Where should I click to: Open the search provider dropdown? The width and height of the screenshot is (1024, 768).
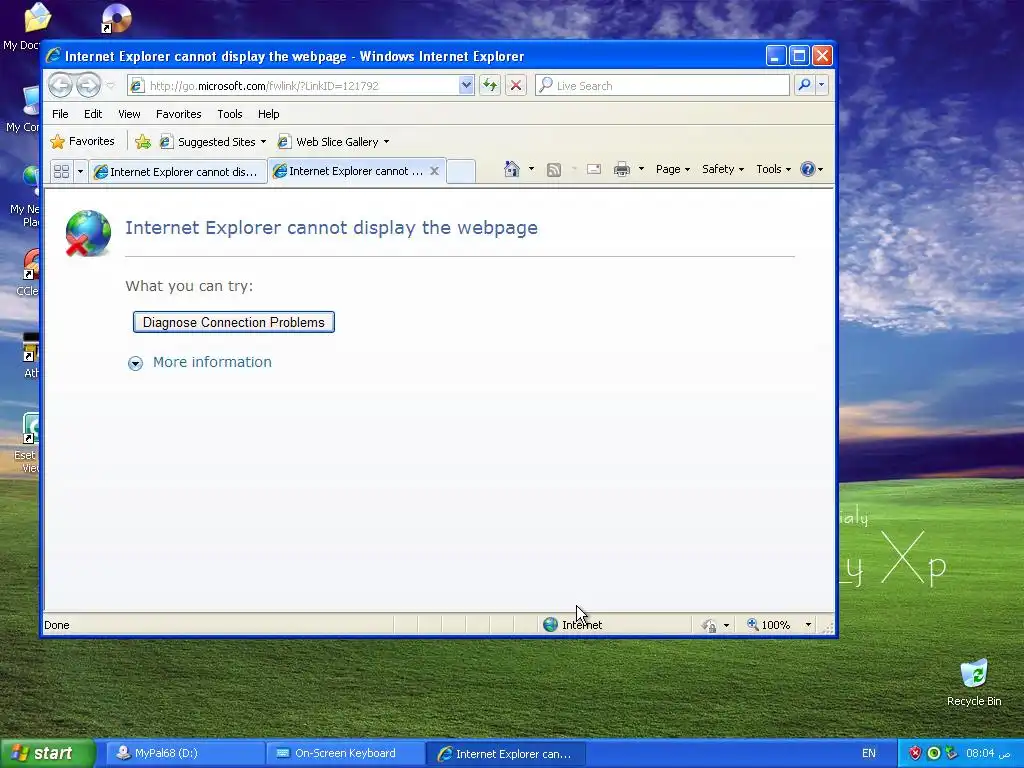[x=822, y=85]
